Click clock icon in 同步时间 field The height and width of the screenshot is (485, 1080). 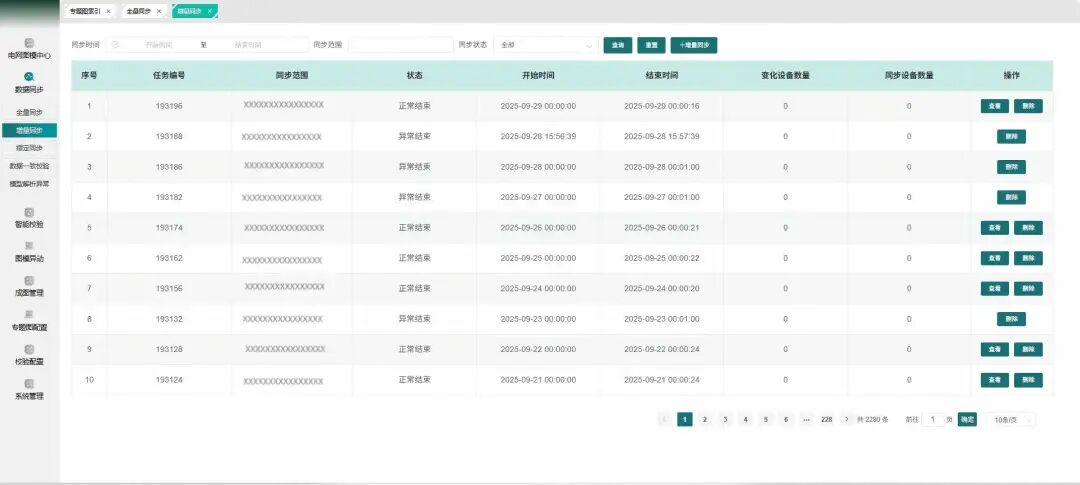[x=116, y=45]
